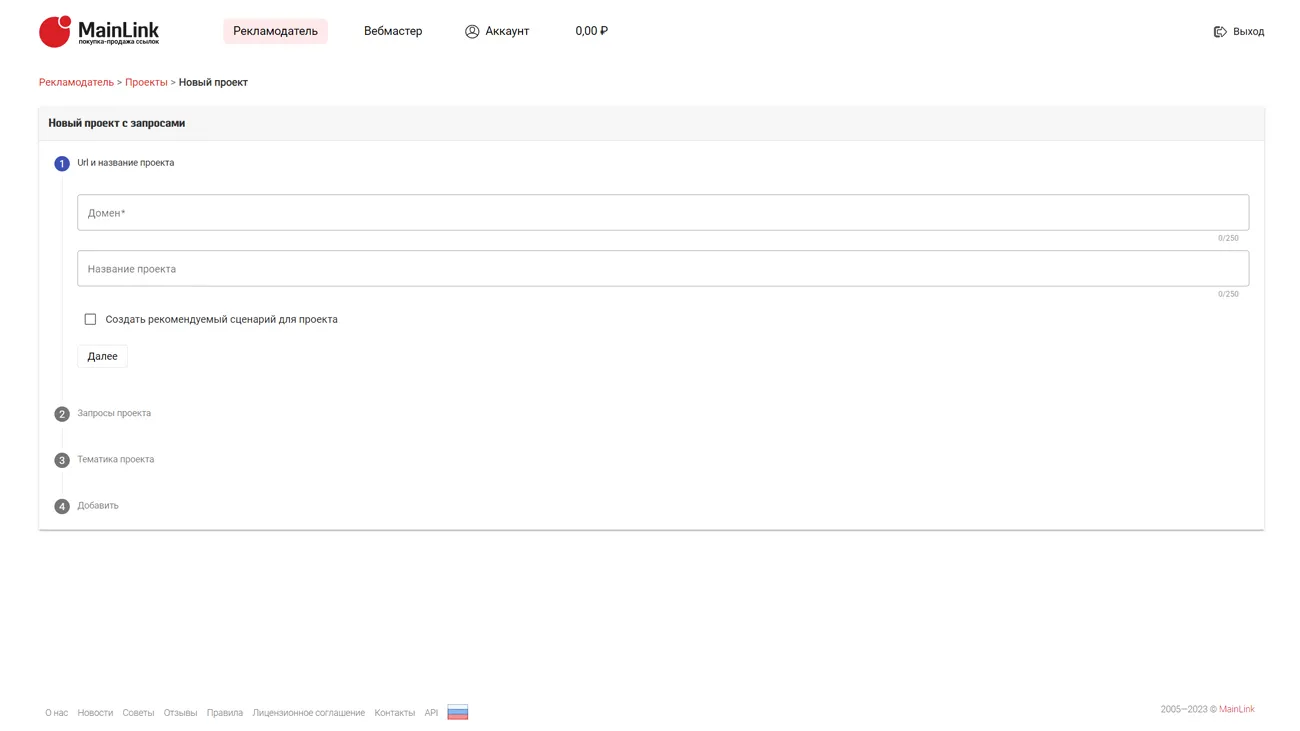The image size is (1300, 731).
Task: Open the Контакты footer link
Action: (x=394, y=713)
